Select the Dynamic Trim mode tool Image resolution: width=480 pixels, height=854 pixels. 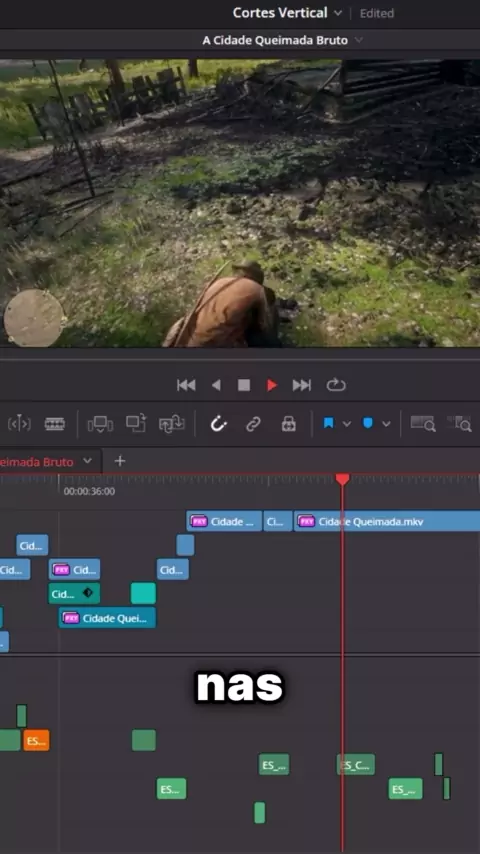coord(19,424)
